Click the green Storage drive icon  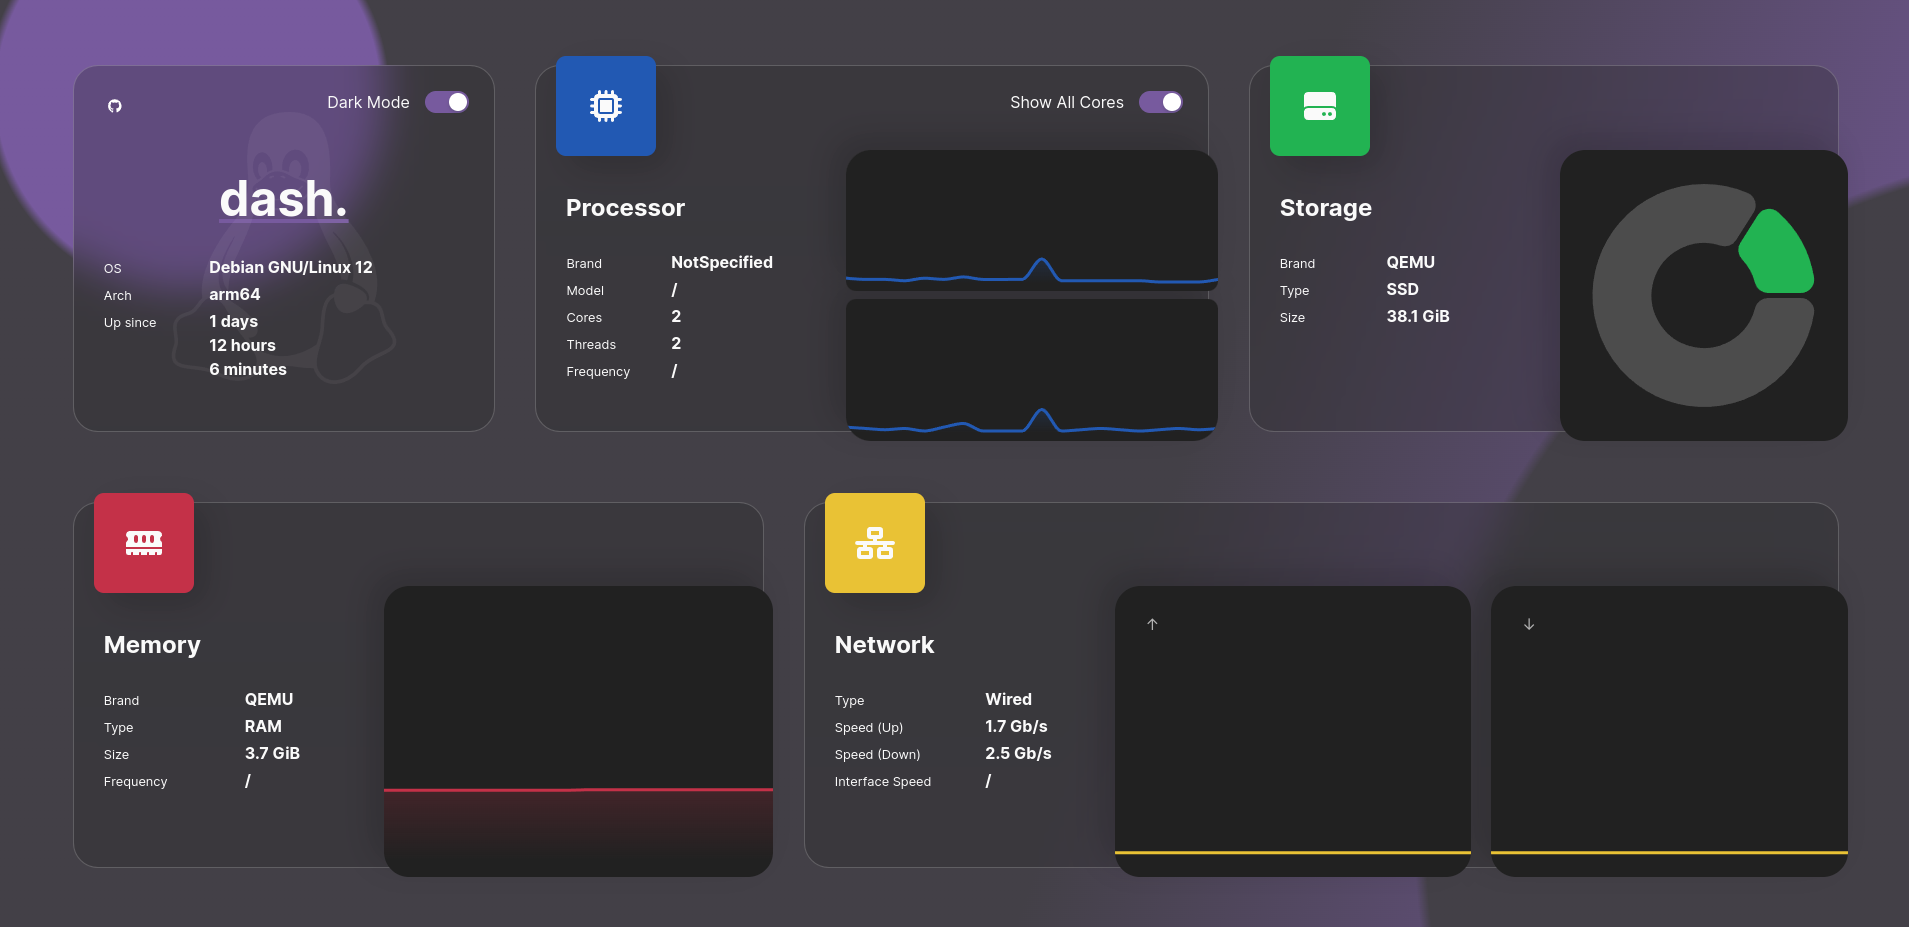(x=1320, y=106)
